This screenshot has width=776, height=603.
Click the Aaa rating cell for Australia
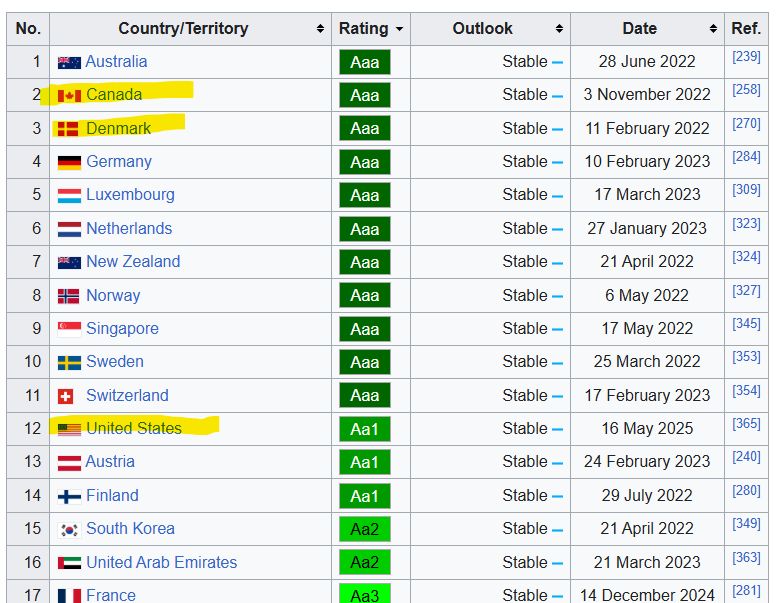[x=365, y=62]
